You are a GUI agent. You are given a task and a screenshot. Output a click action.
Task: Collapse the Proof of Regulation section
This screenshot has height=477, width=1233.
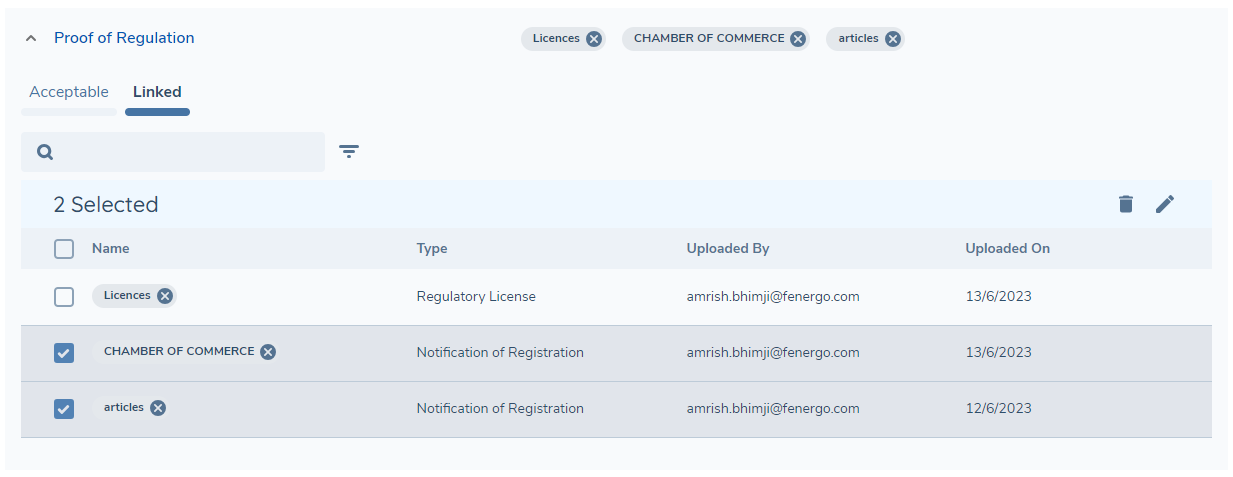click(31, 38)
